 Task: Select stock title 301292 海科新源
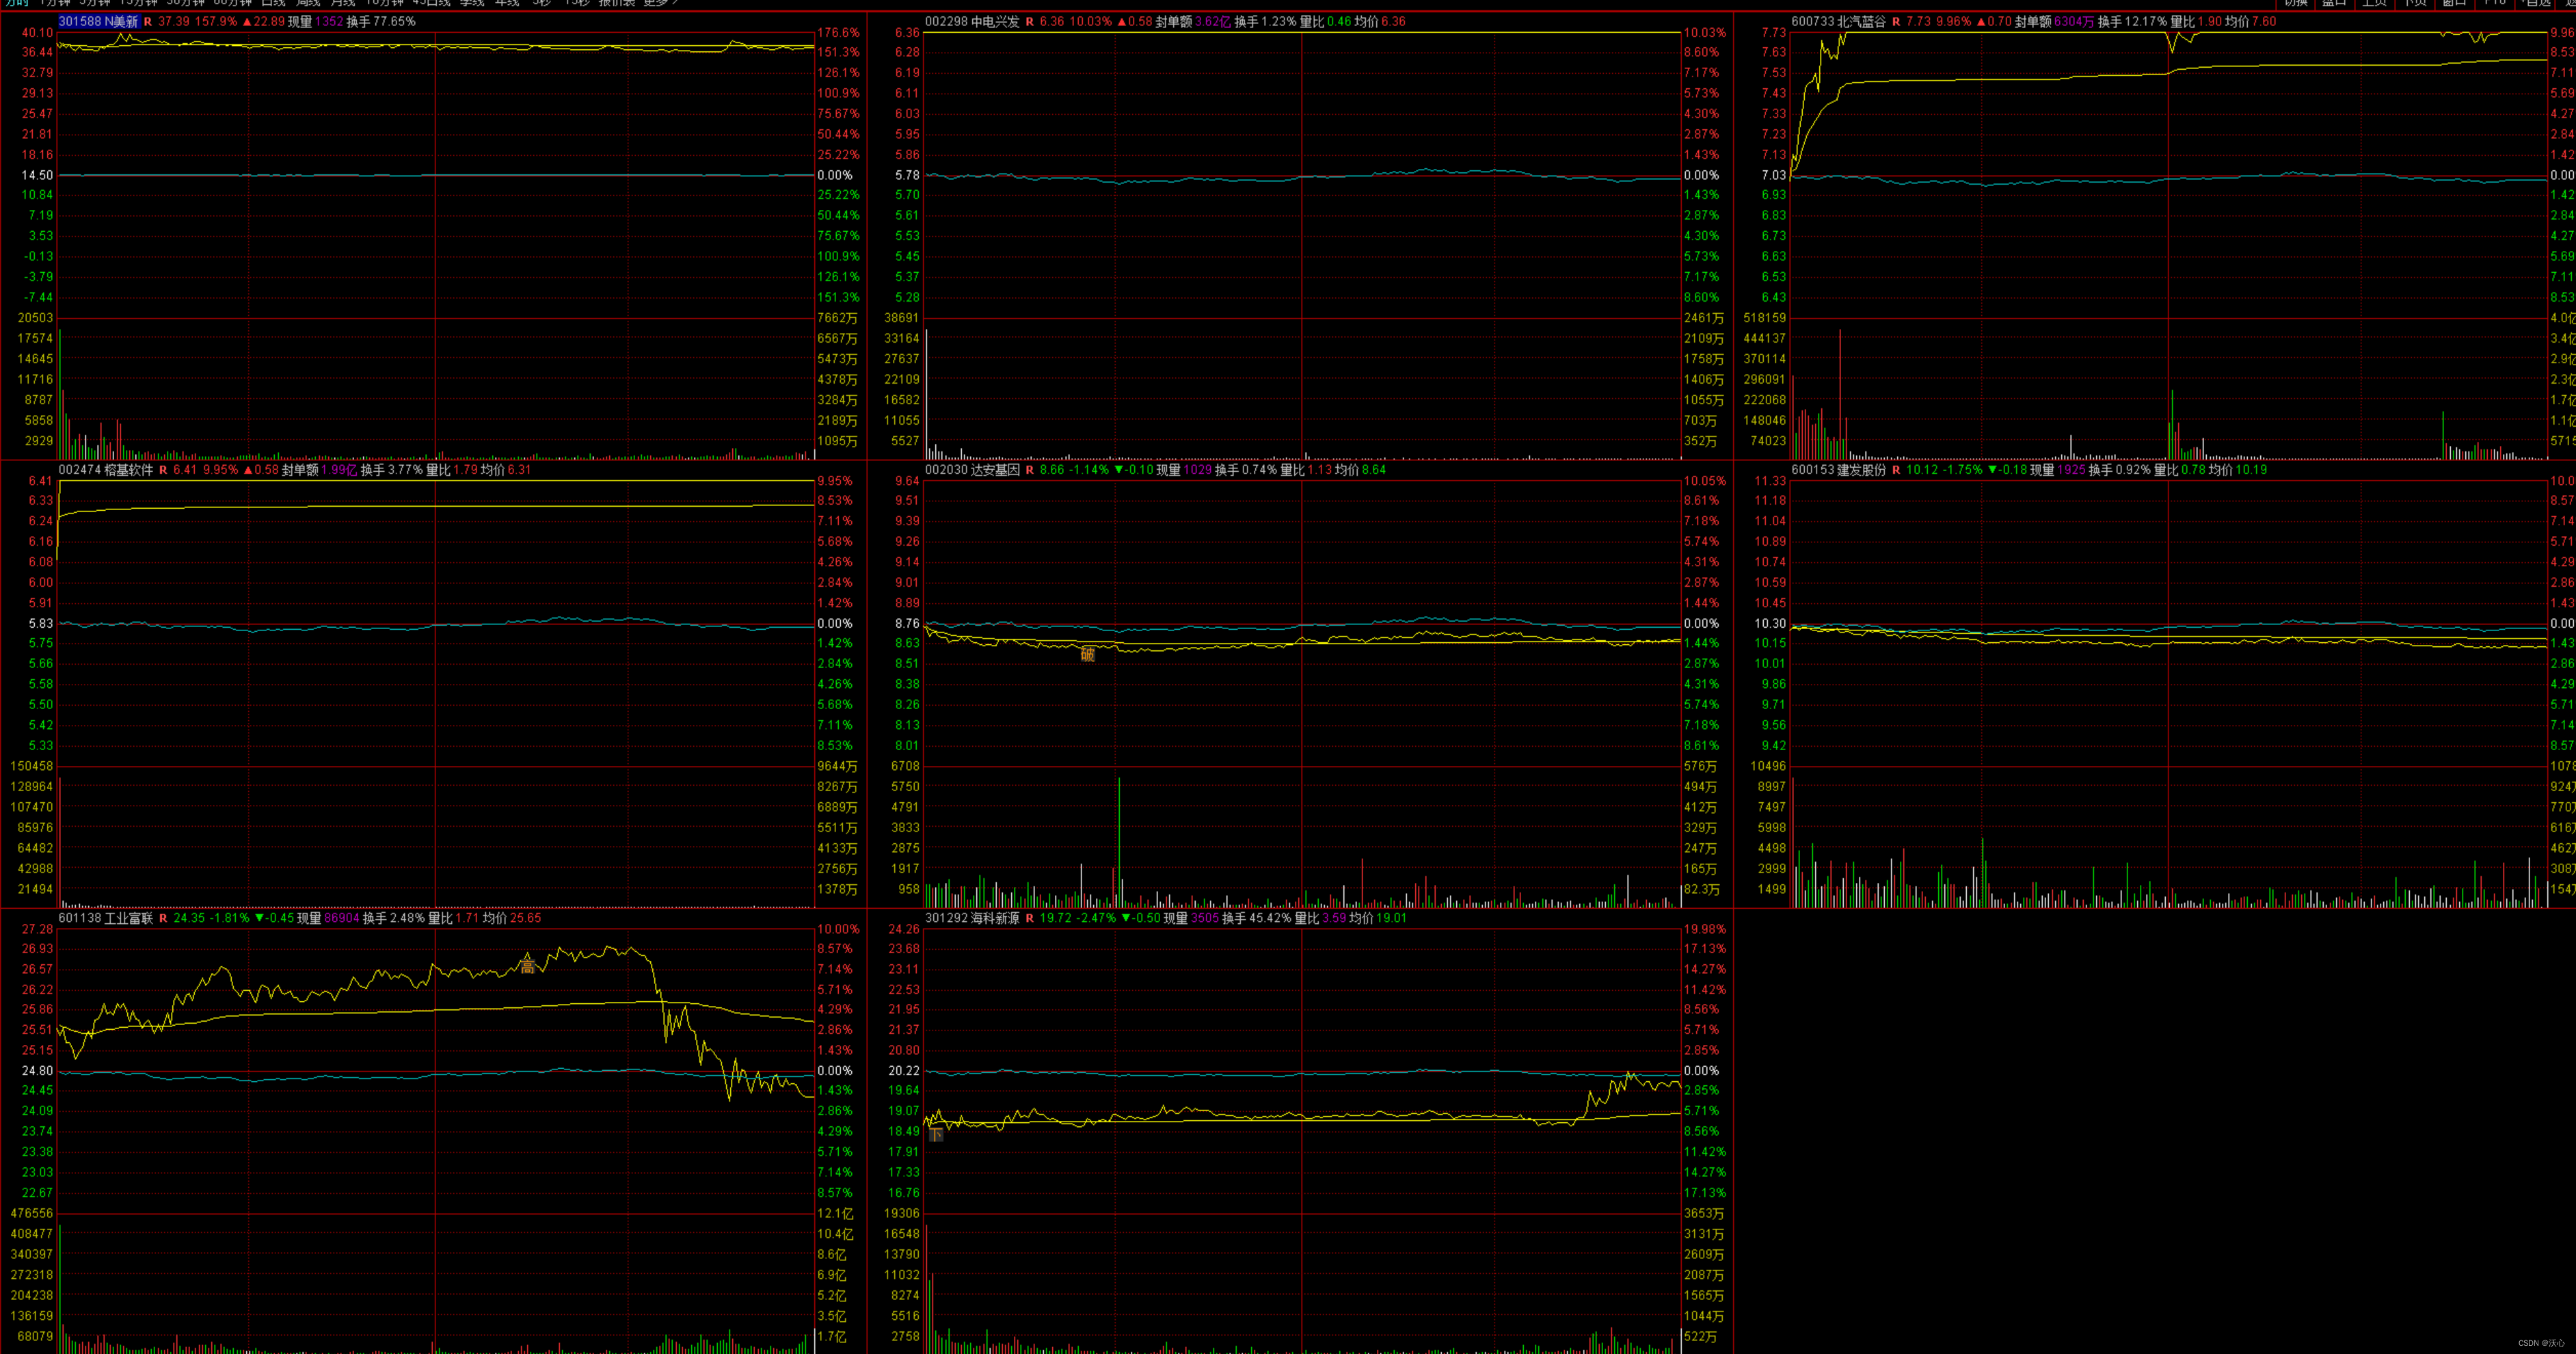(972, 918)
